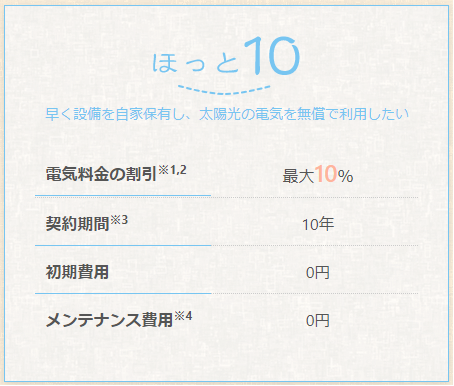Screen dimensions: 454x386
Task: Click the % sign after the orange 10
Action: [346, 176]
